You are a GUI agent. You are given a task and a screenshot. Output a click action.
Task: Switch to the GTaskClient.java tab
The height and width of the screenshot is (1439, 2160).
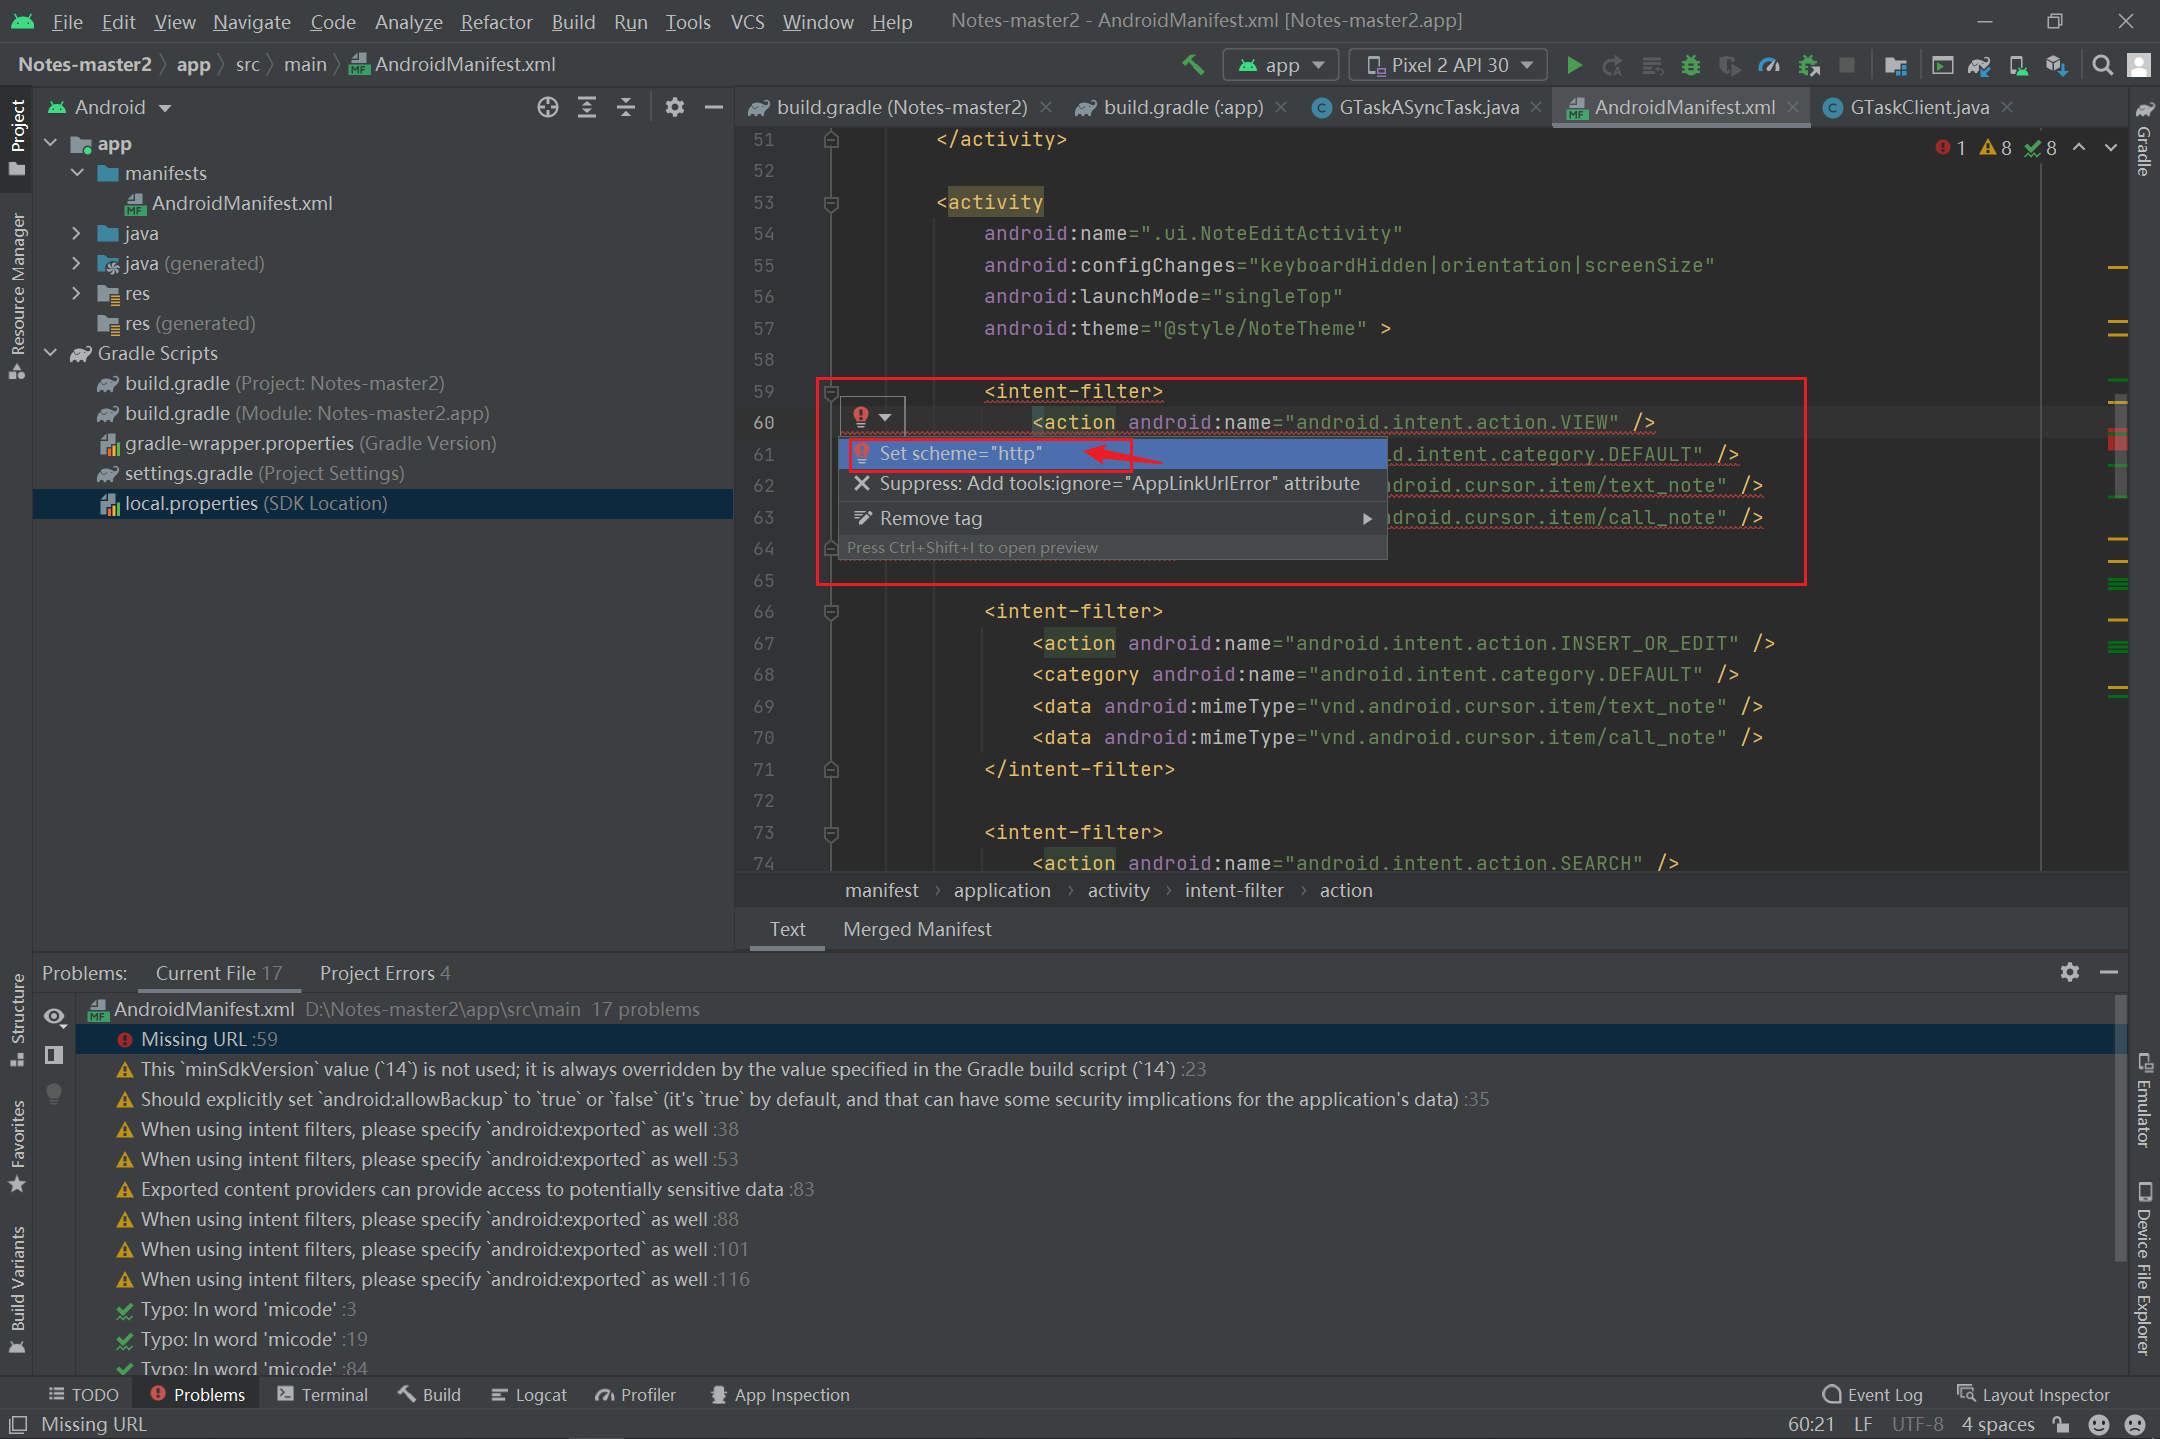coord(1919,107)
